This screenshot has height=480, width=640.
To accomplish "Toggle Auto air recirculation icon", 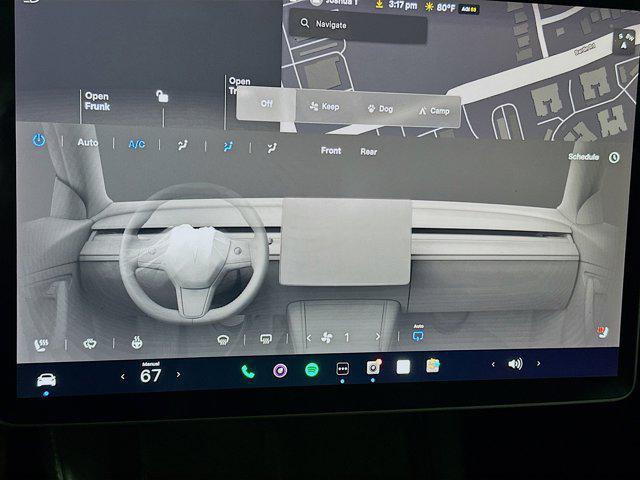I will coord(418,334).
